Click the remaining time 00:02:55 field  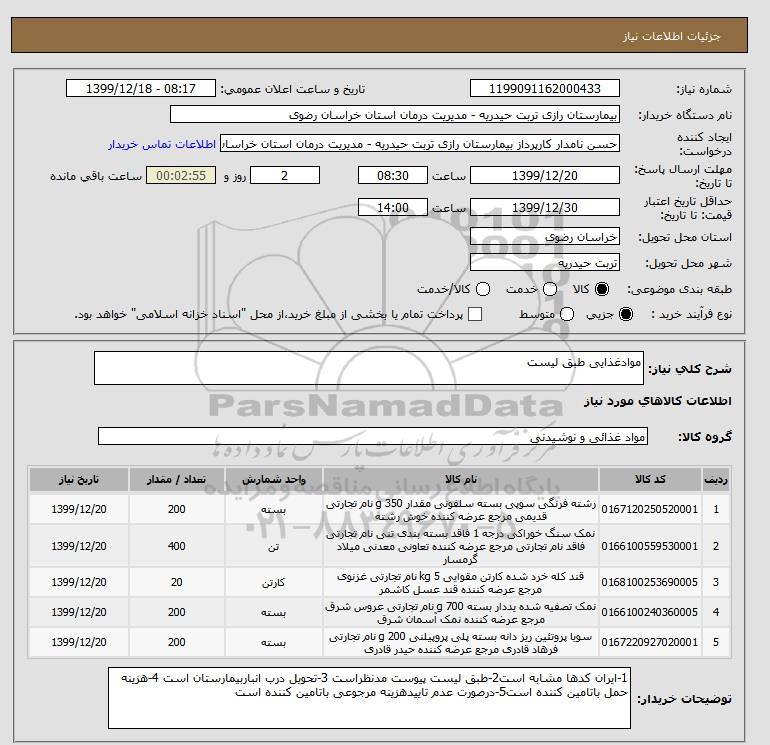coord(181,175)
